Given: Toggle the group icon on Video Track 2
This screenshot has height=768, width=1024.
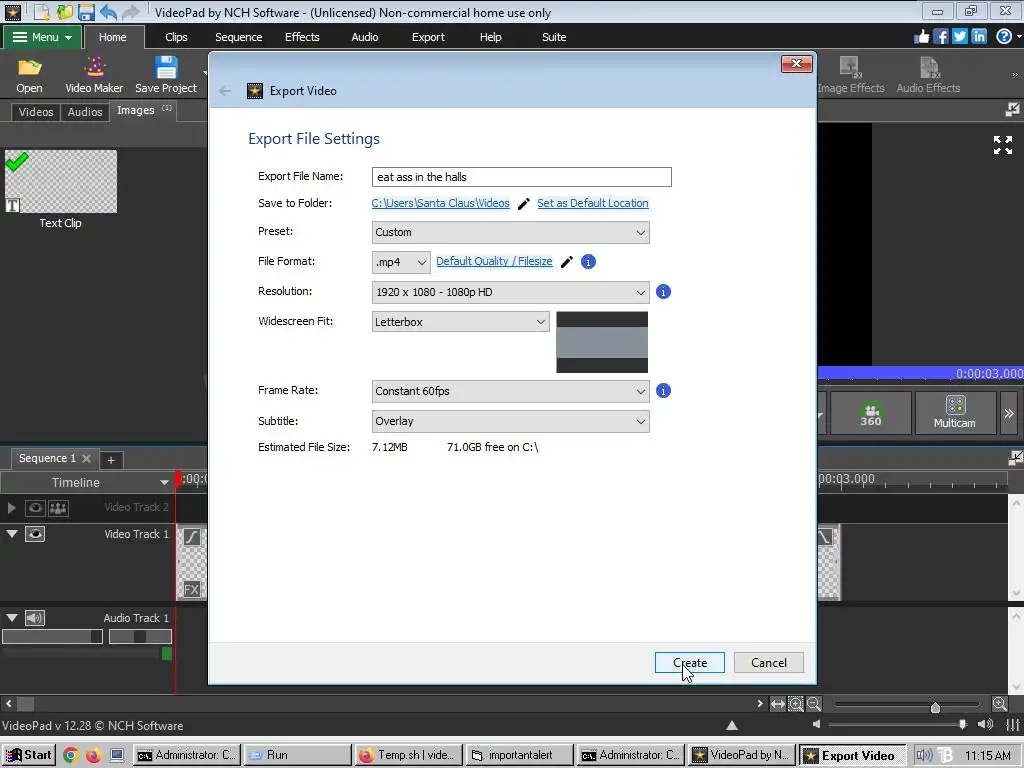Looking at the screenshot, I should tap(57, 507).
